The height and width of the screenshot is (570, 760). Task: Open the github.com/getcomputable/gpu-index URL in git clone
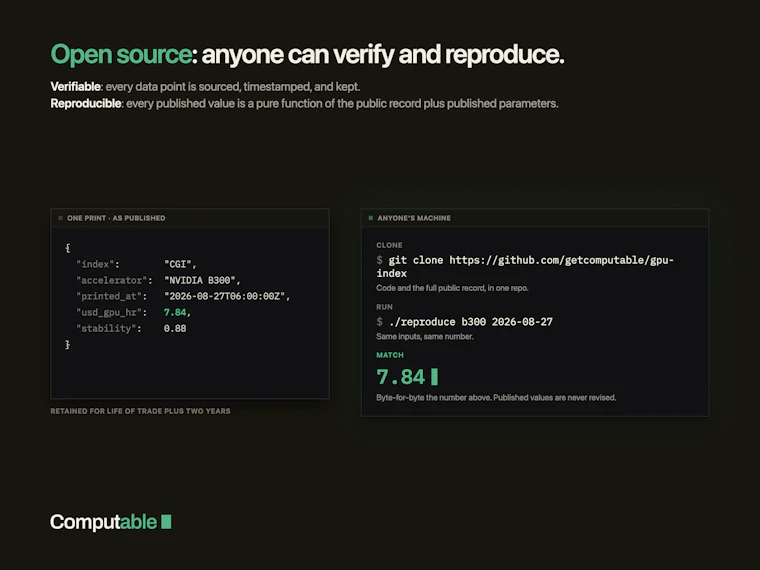click(525, 267)
